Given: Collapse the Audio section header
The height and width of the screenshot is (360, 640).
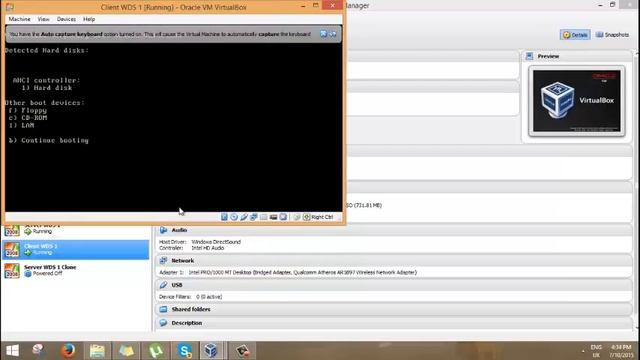Looking at the screenshot, I should pos(393,230).
